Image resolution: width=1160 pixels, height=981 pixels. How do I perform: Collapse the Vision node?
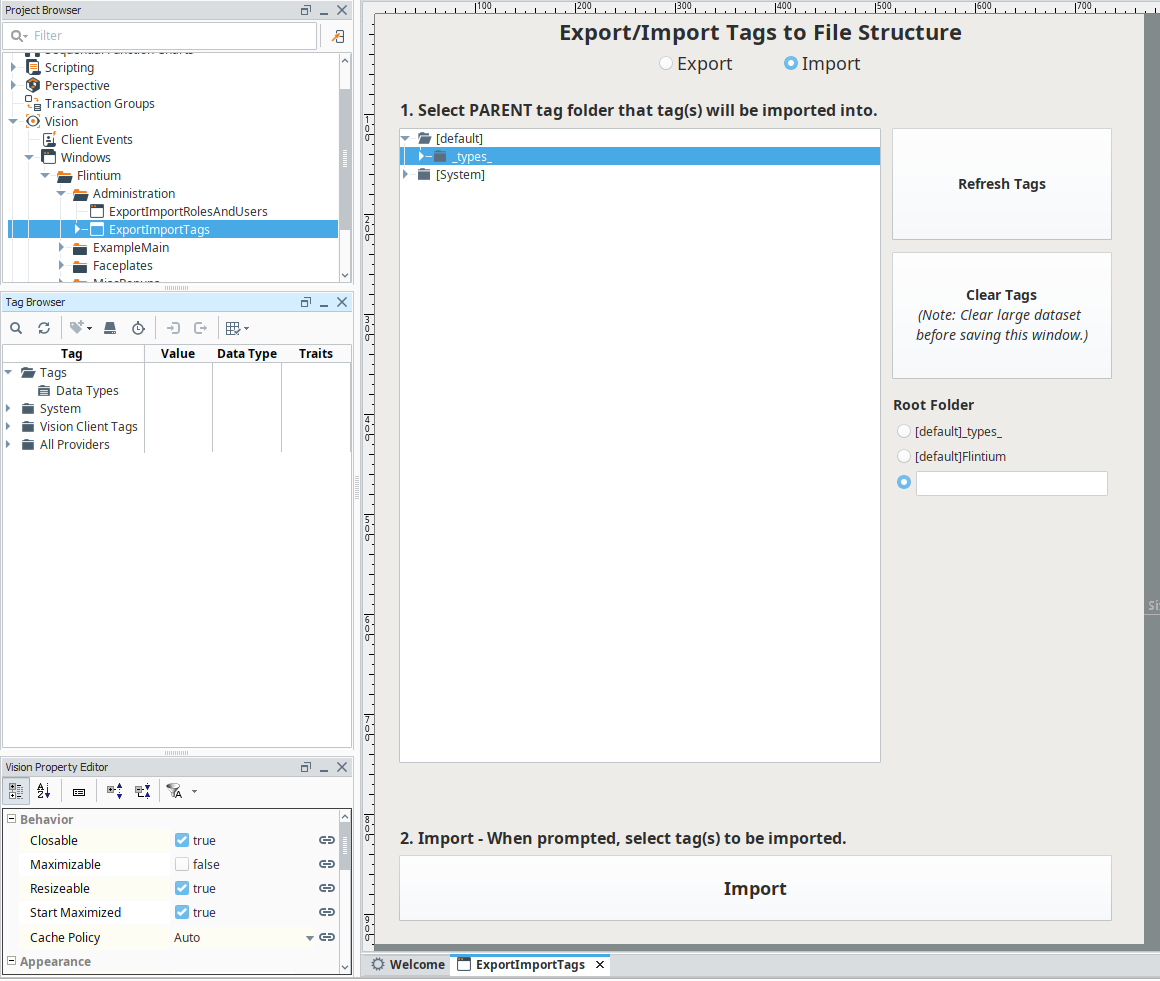(x=13, y=121)
